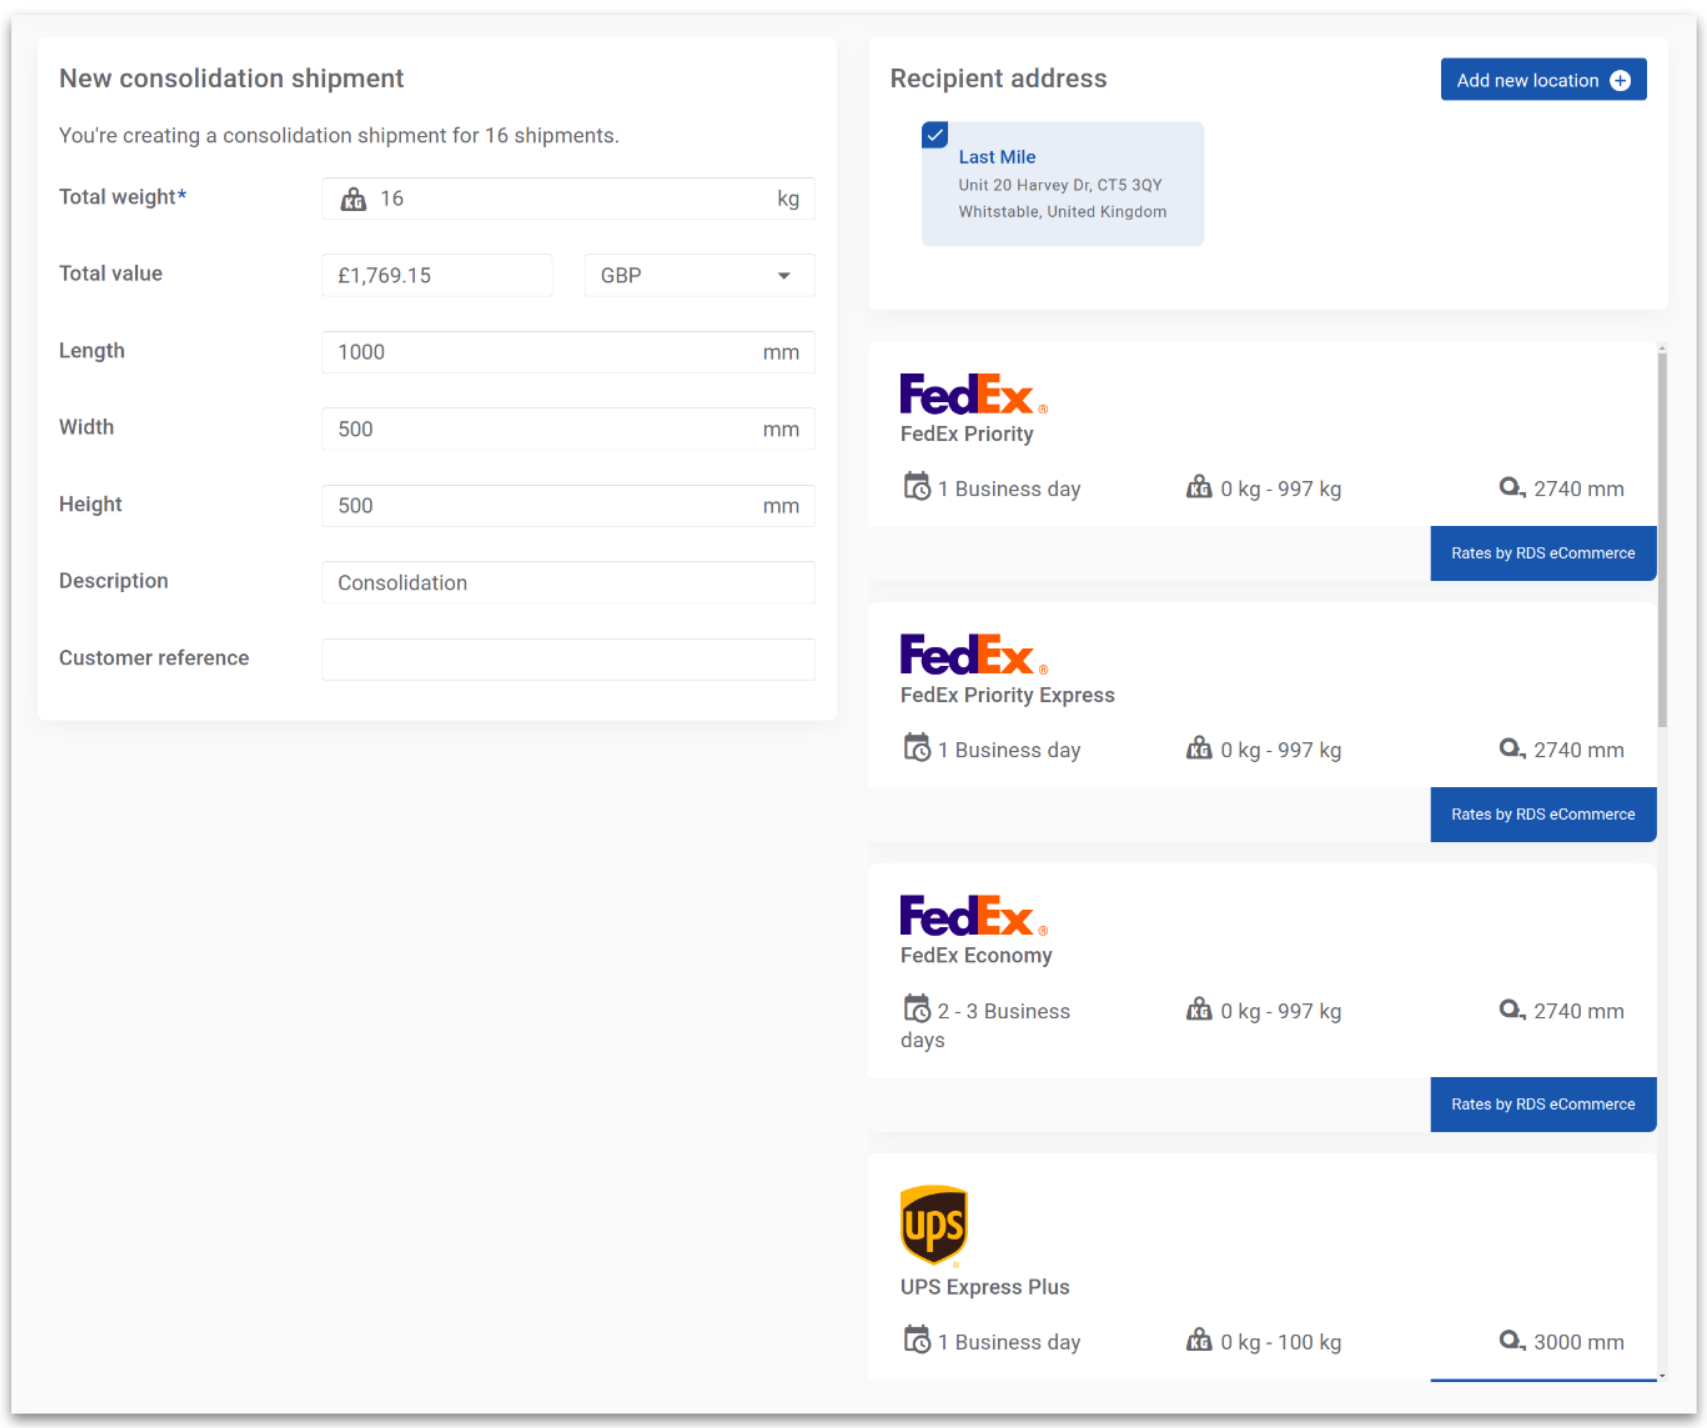Open the GBP currency dropdown
1707x1428 pixels.
pyautogui.click(x=698, y=276)
